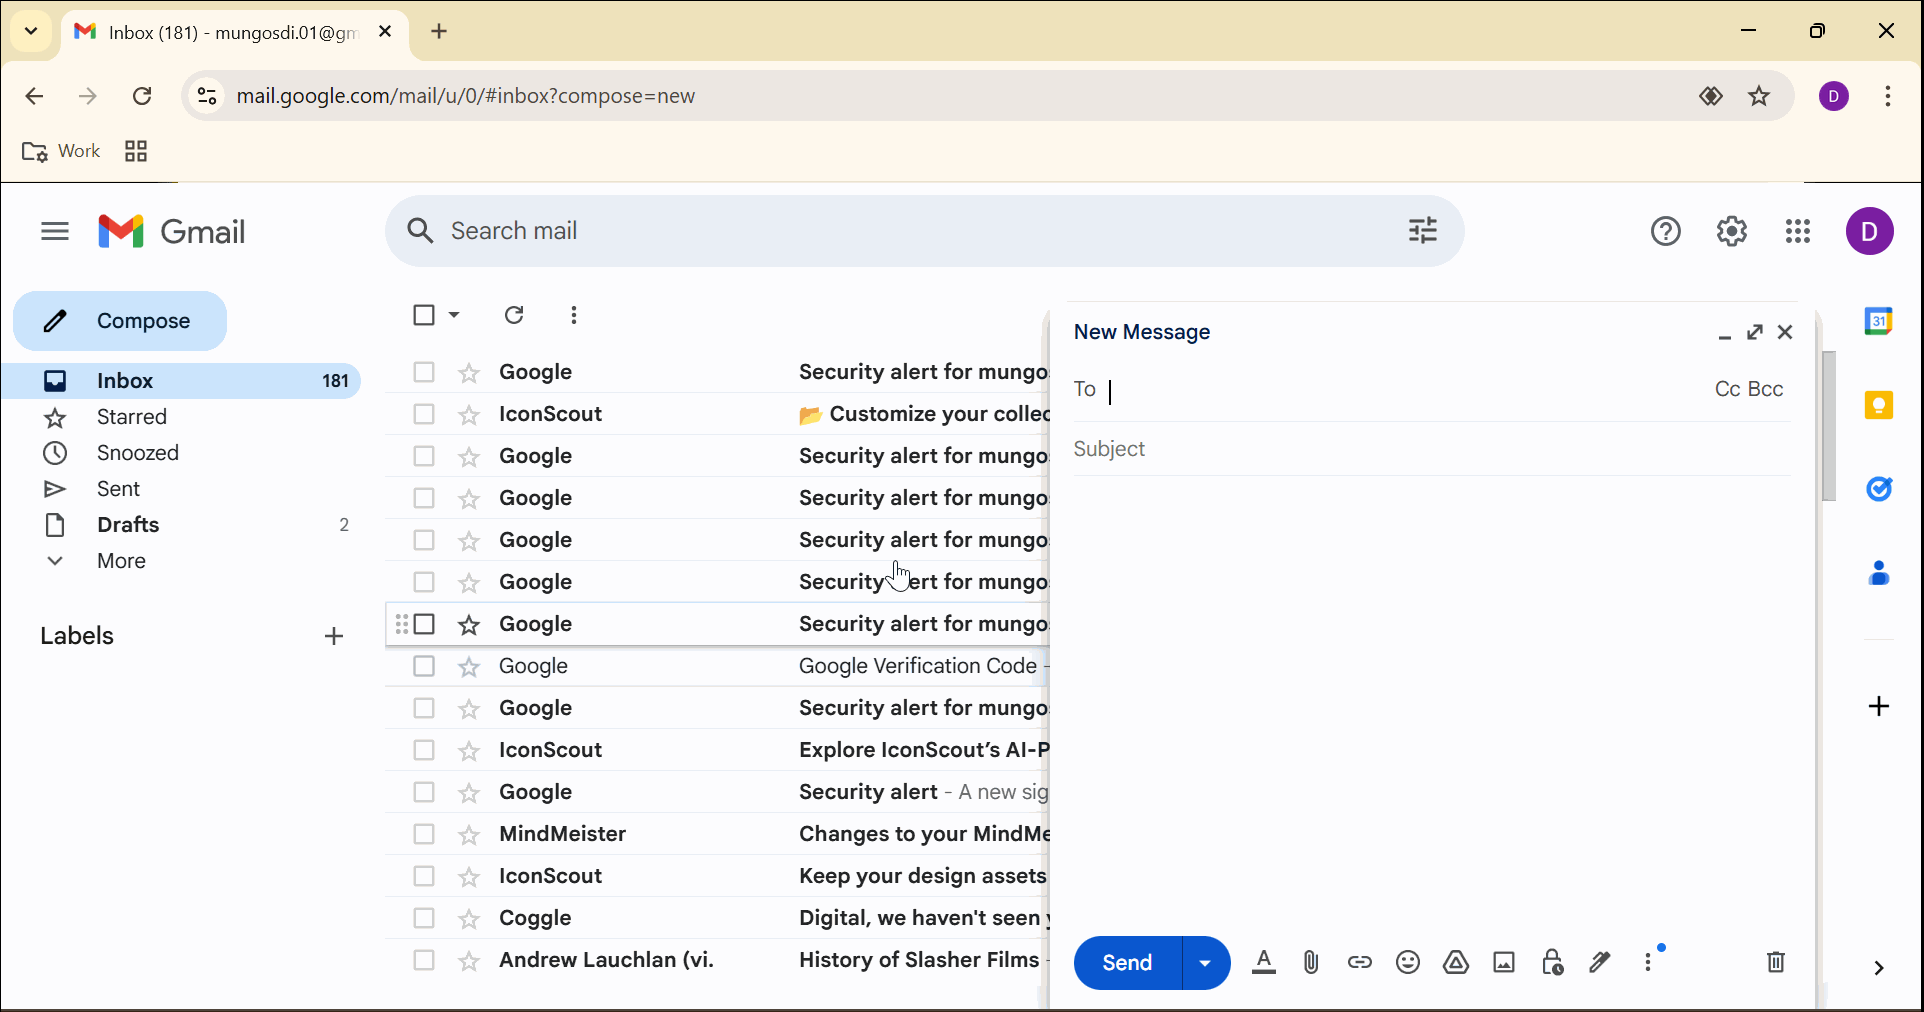Click the insert photo icon
1924x1012 pixels.
coord(1504,963)
